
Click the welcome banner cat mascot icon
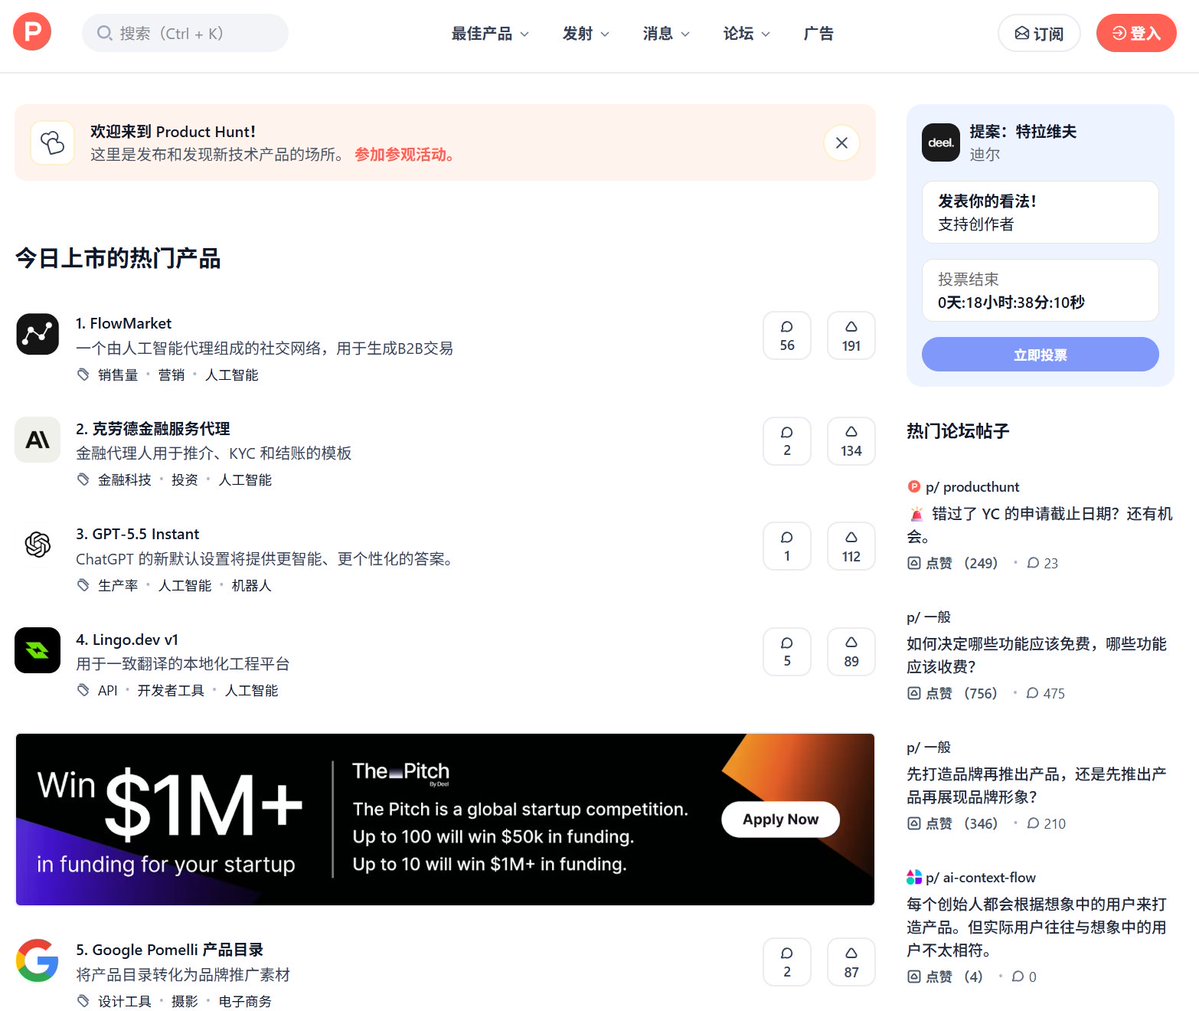[x=52, y=142]
